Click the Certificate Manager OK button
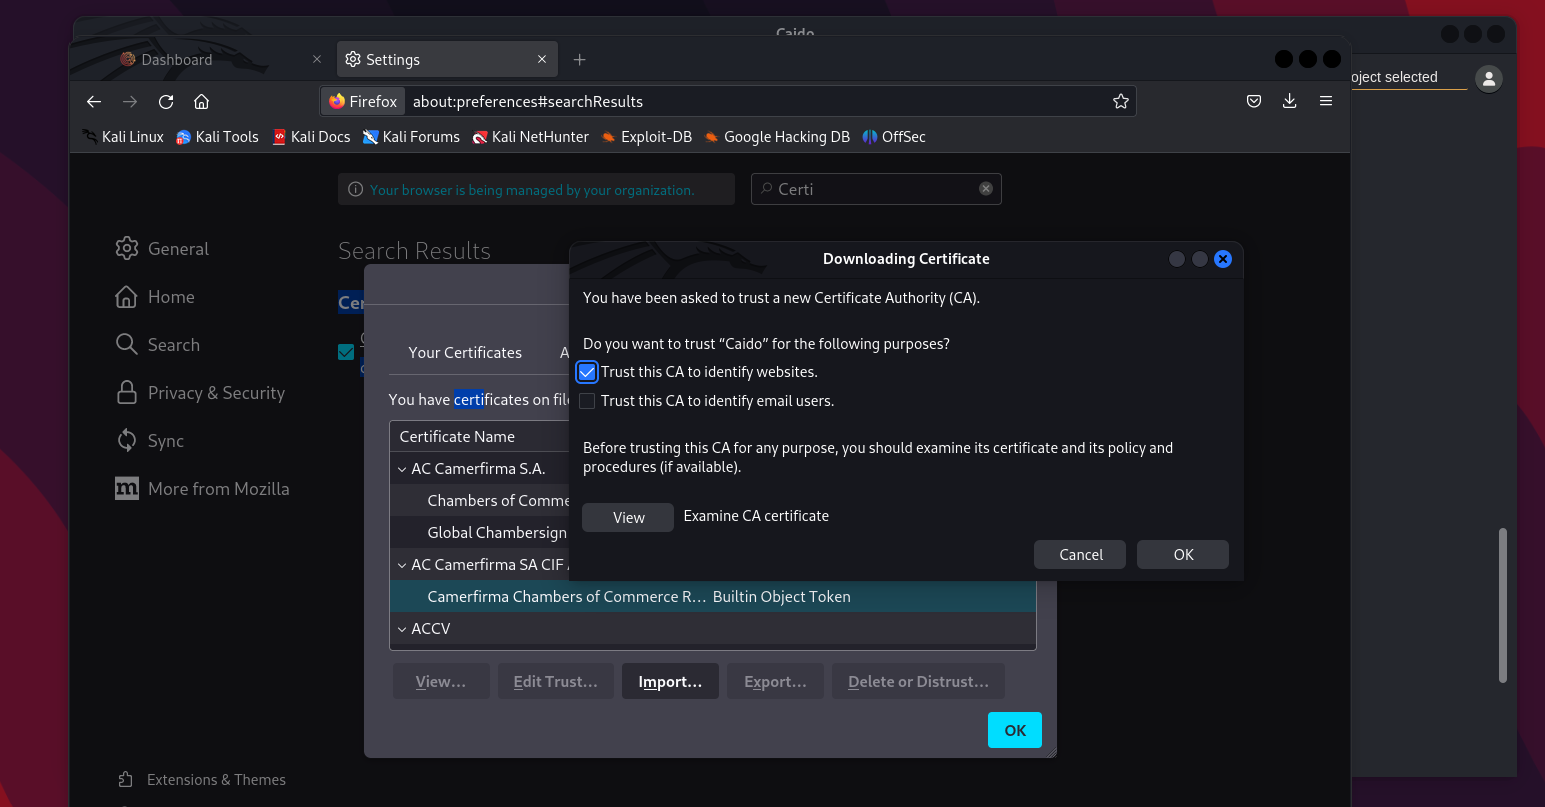The width and height of the screenshot is (1545, 807). 1015,730
